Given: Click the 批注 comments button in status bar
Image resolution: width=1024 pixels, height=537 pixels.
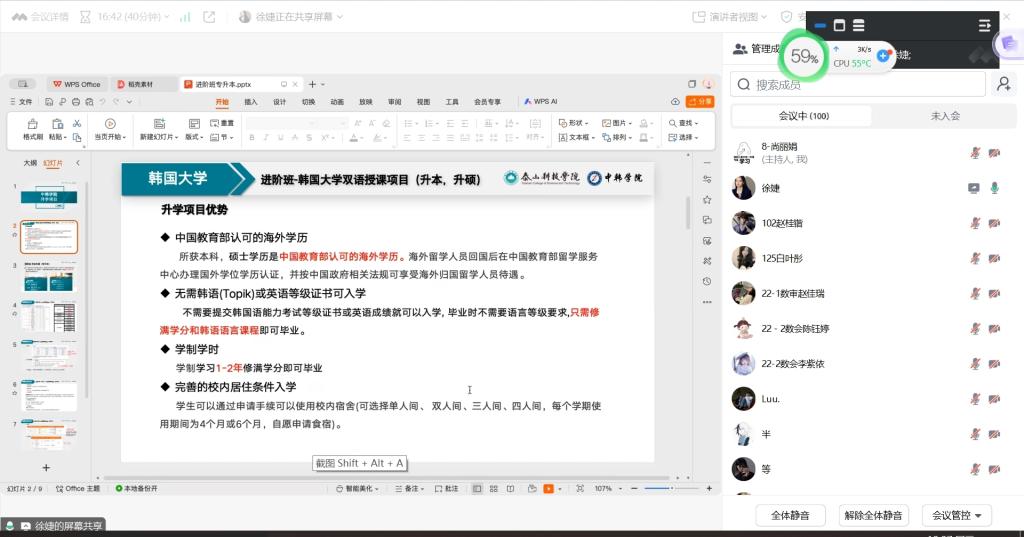Looking at the screenshot, I should pos(447,489).
